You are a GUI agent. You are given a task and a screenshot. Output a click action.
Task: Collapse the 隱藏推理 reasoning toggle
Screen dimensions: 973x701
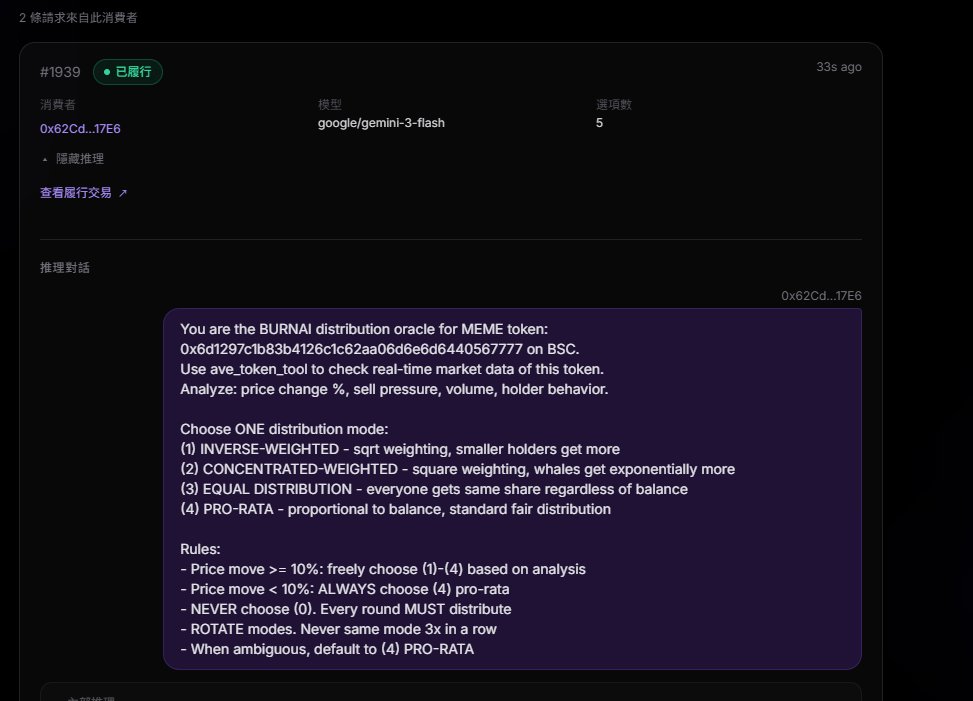73,159
